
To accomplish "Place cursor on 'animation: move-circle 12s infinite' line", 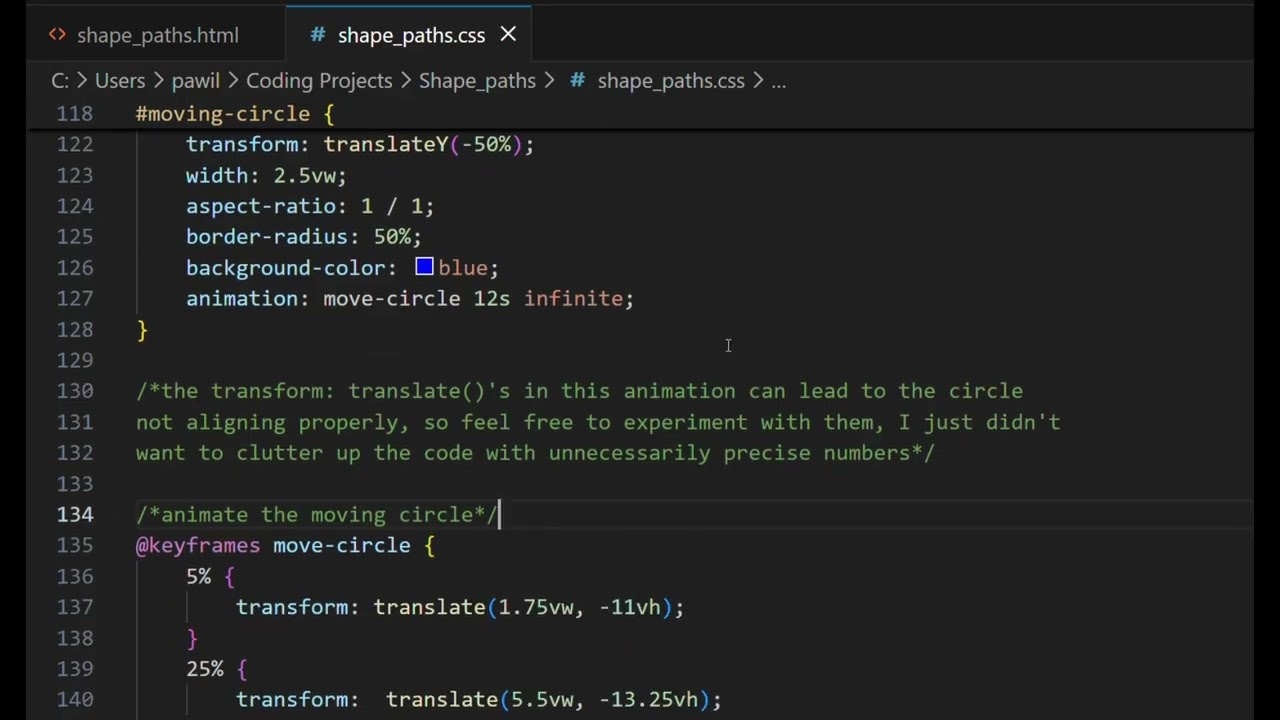I will coord(410,299).
